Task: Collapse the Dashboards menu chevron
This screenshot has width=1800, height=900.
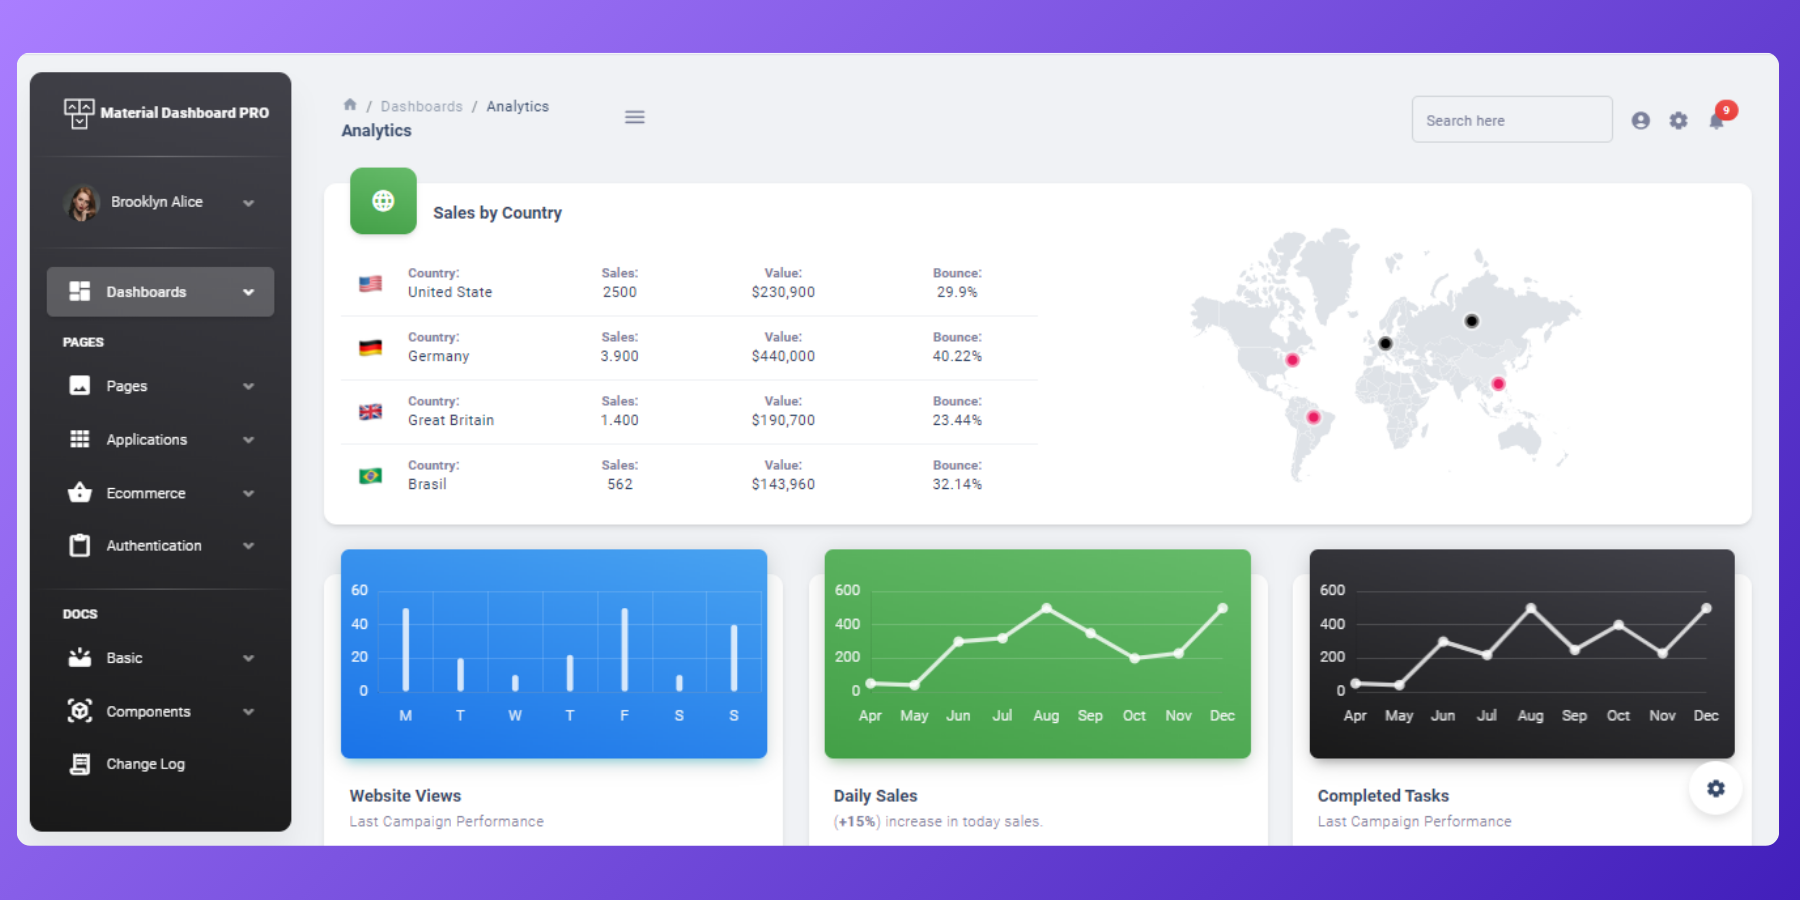Action: tap(249, 292)
